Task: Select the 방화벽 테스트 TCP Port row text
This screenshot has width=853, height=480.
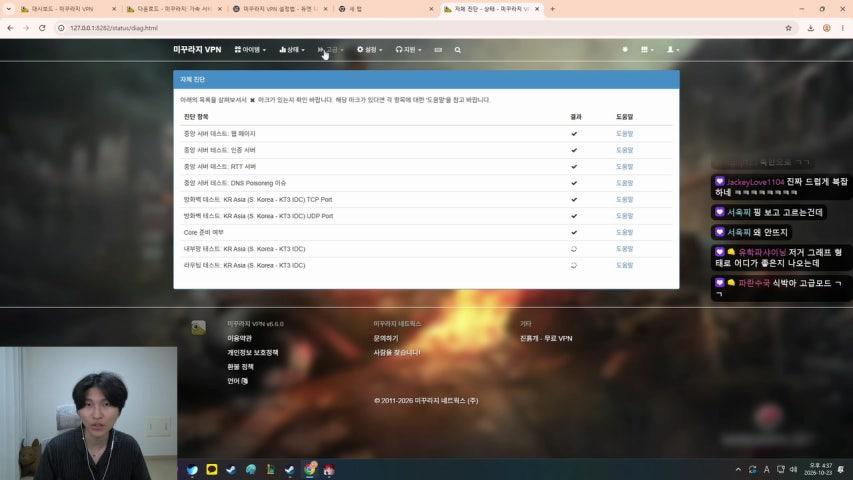Action: coord(258,199)
